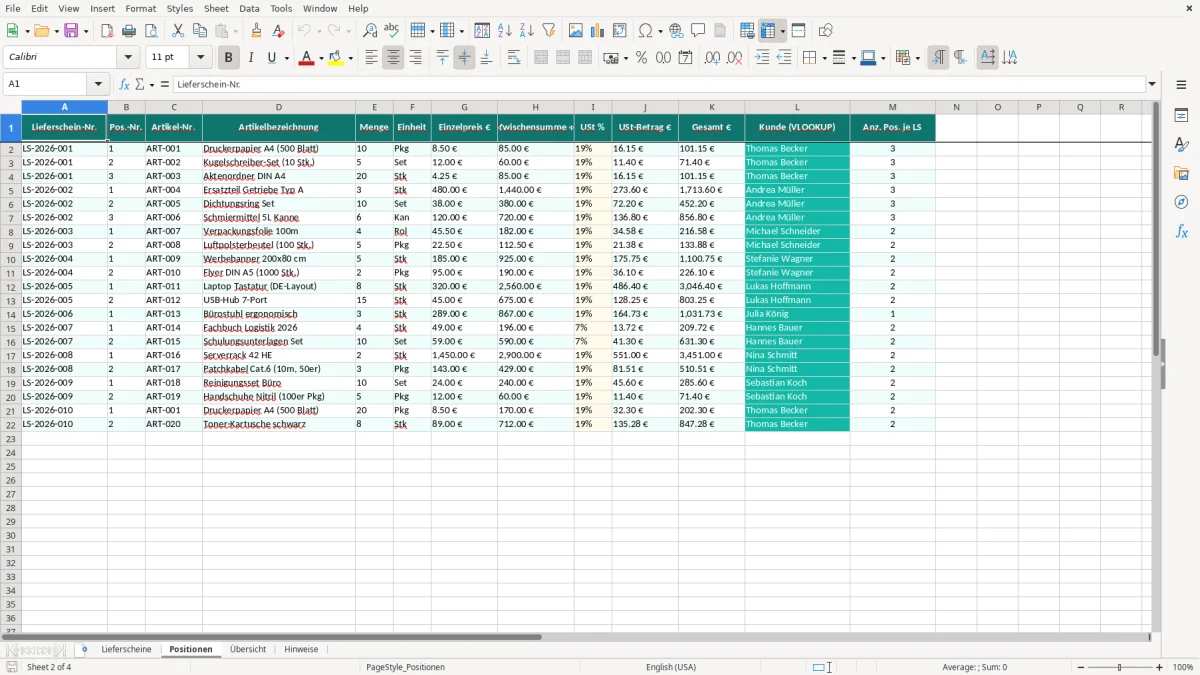Image resolution: width=1200 pixels, height=675 pixels.
Task: Increase indent icon
Action: 763,58
